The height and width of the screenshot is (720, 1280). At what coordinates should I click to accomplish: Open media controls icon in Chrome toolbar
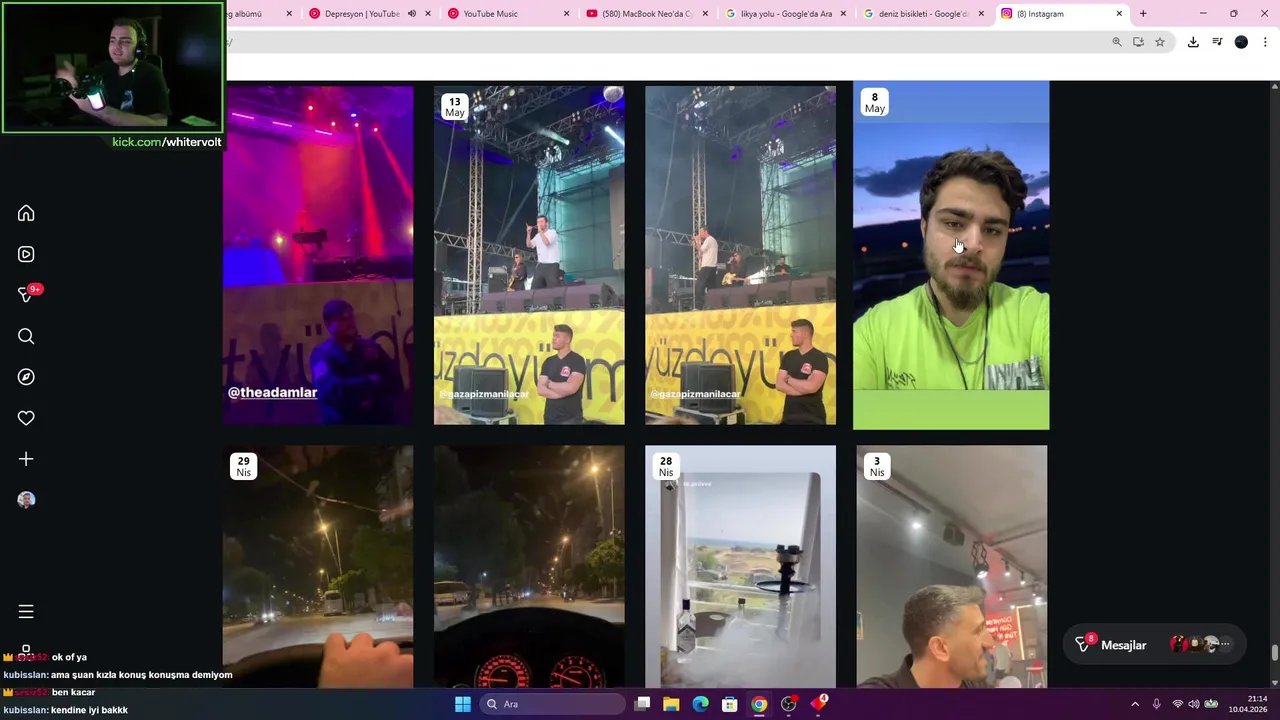coord(1217,42)
